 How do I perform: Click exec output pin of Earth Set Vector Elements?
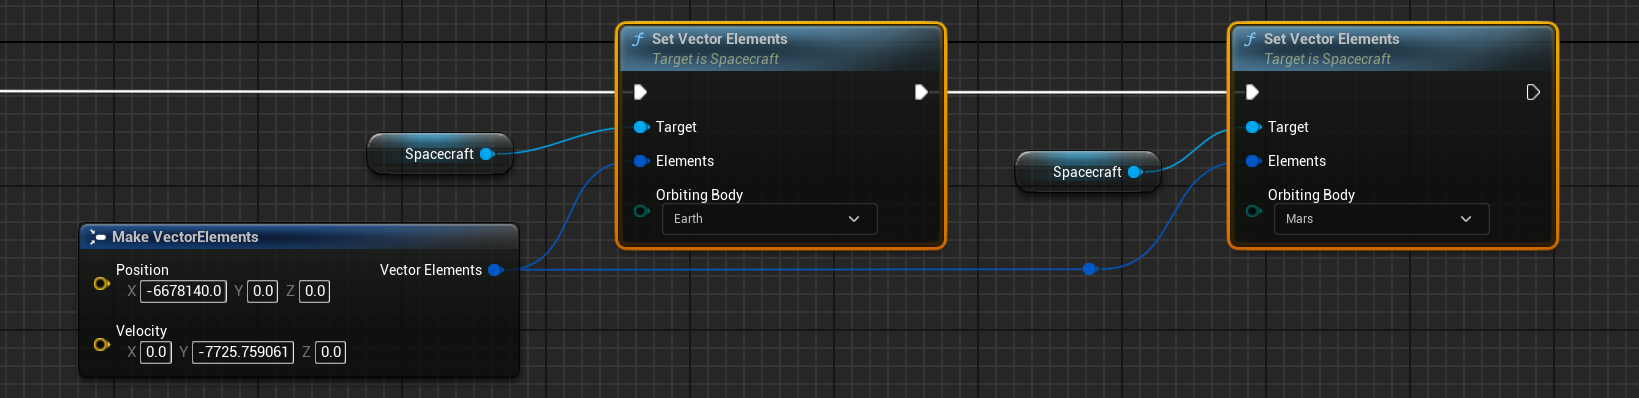[921, 92]
